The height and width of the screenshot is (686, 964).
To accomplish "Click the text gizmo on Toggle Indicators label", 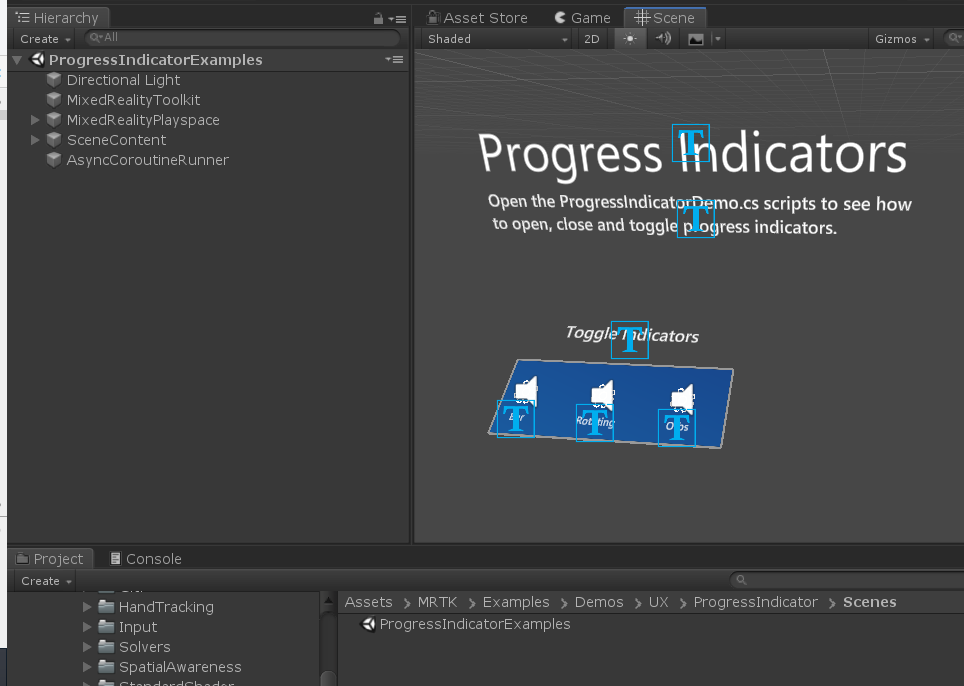I will click(x=630, y=339).
